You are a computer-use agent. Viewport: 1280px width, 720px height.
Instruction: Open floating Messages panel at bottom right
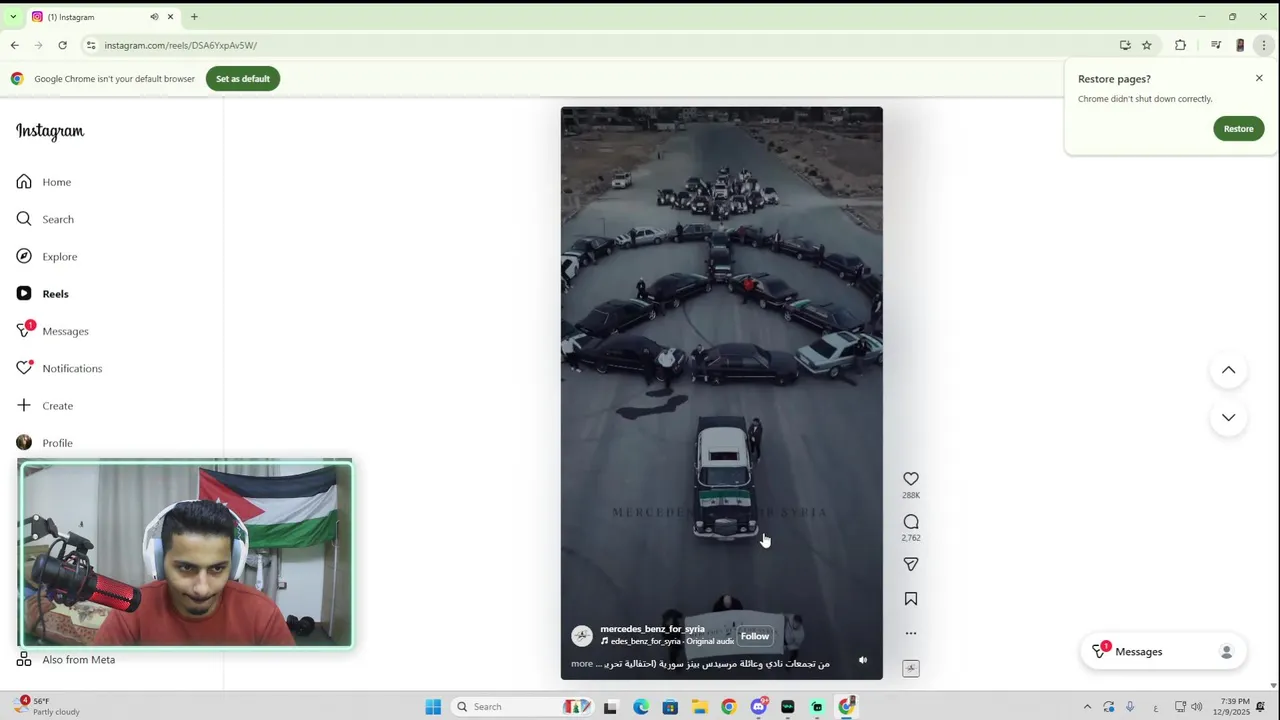pyautogui.click(x=1163, y=652)
